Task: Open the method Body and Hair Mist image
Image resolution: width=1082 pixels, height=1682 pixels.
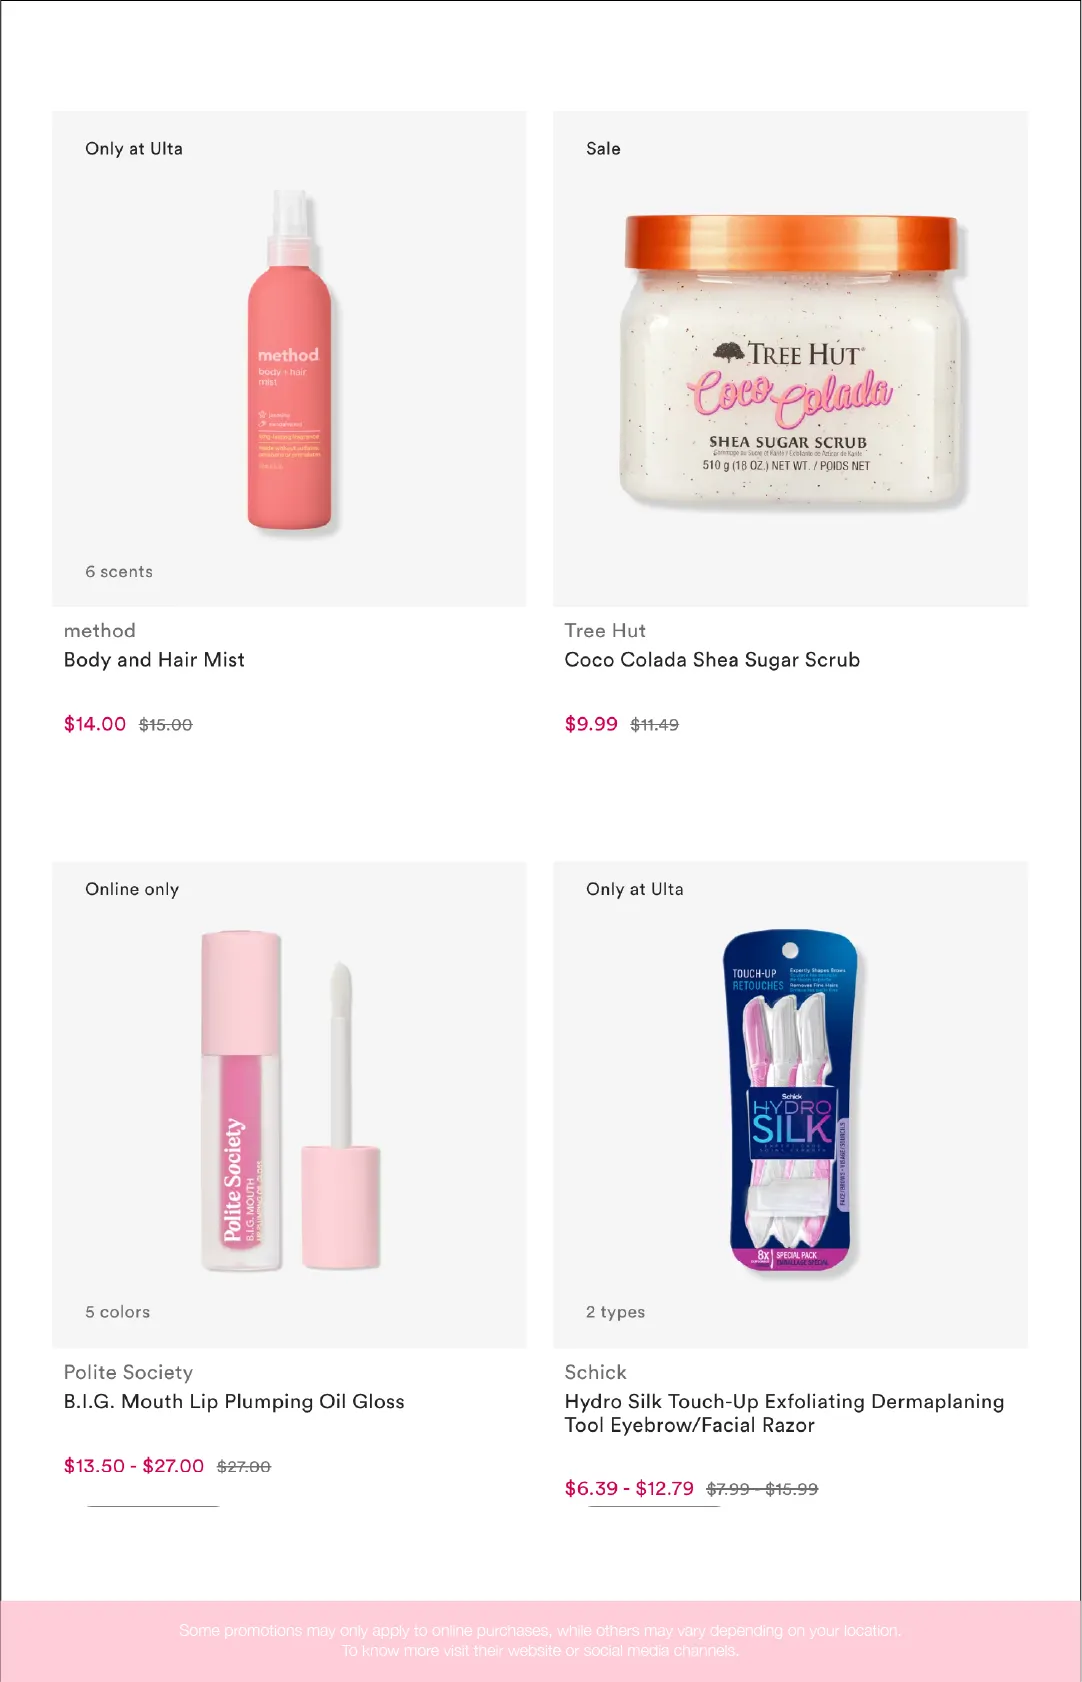Action: coord(289,360)
